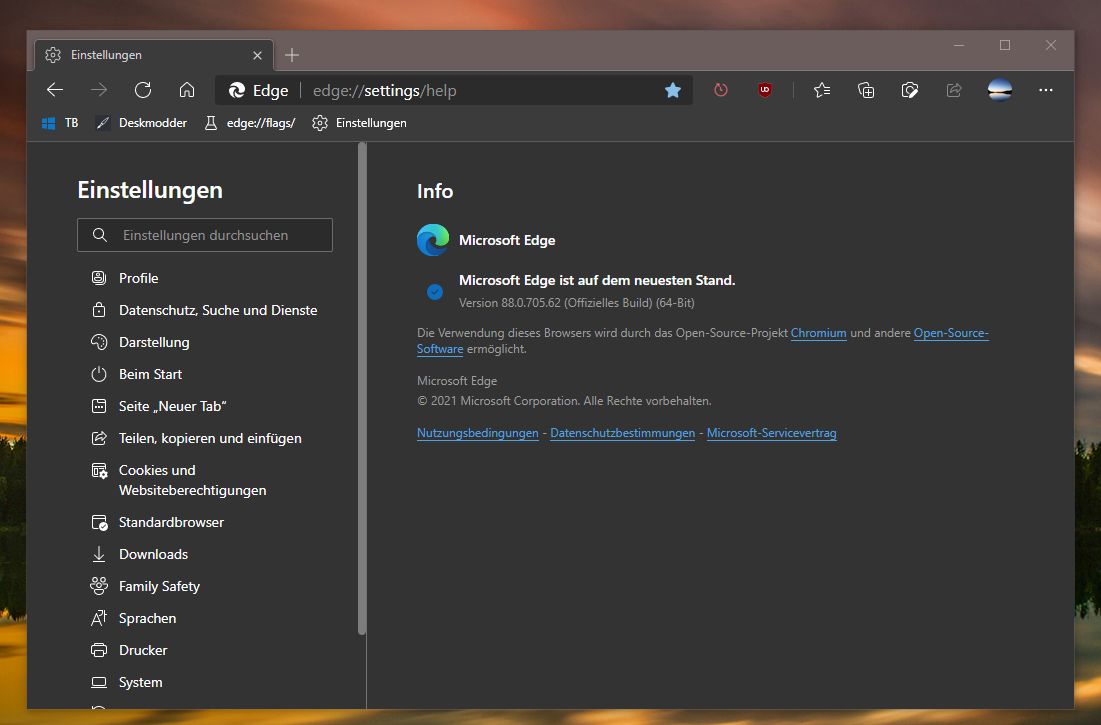Viewport: 1101px width, 725px height.
Task: Open the Datenschutzbestimmungen link
Action: point(622,433)
